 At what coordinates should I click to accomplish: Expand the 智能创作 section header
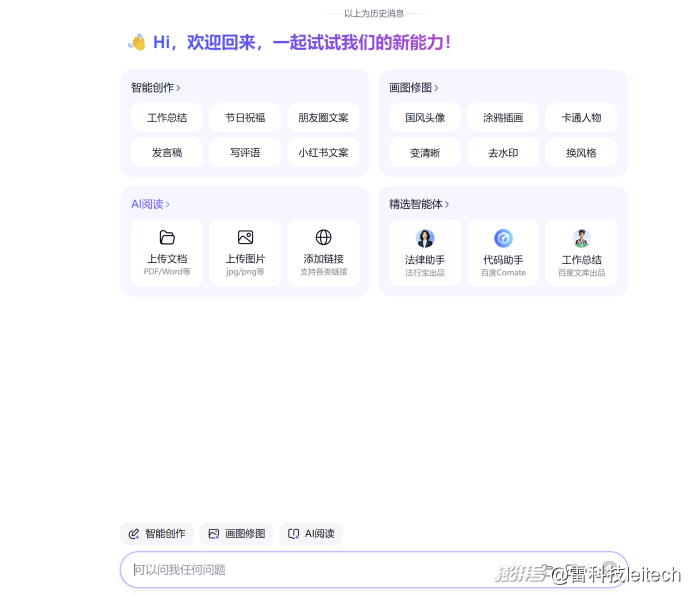pyautogui.click(x=155, y=88)
